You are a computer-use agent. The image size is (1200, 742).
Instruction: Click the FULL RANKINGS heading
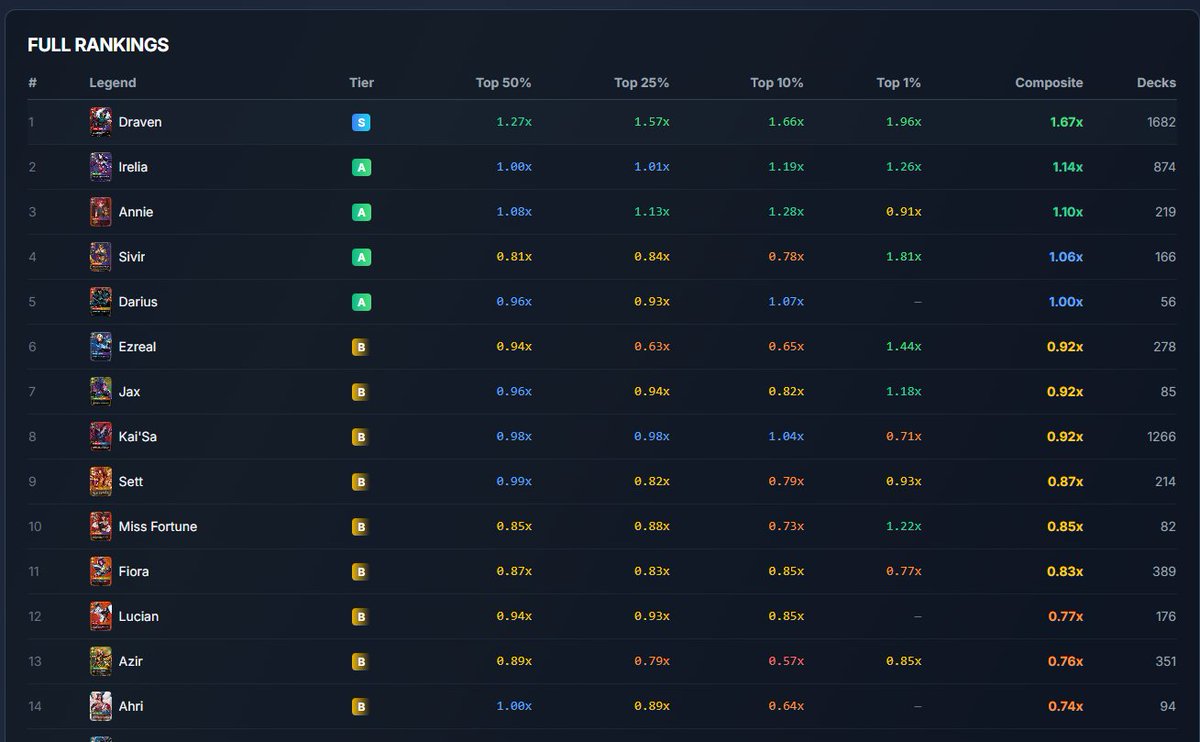pyautogui.click(x=98, y=45)
